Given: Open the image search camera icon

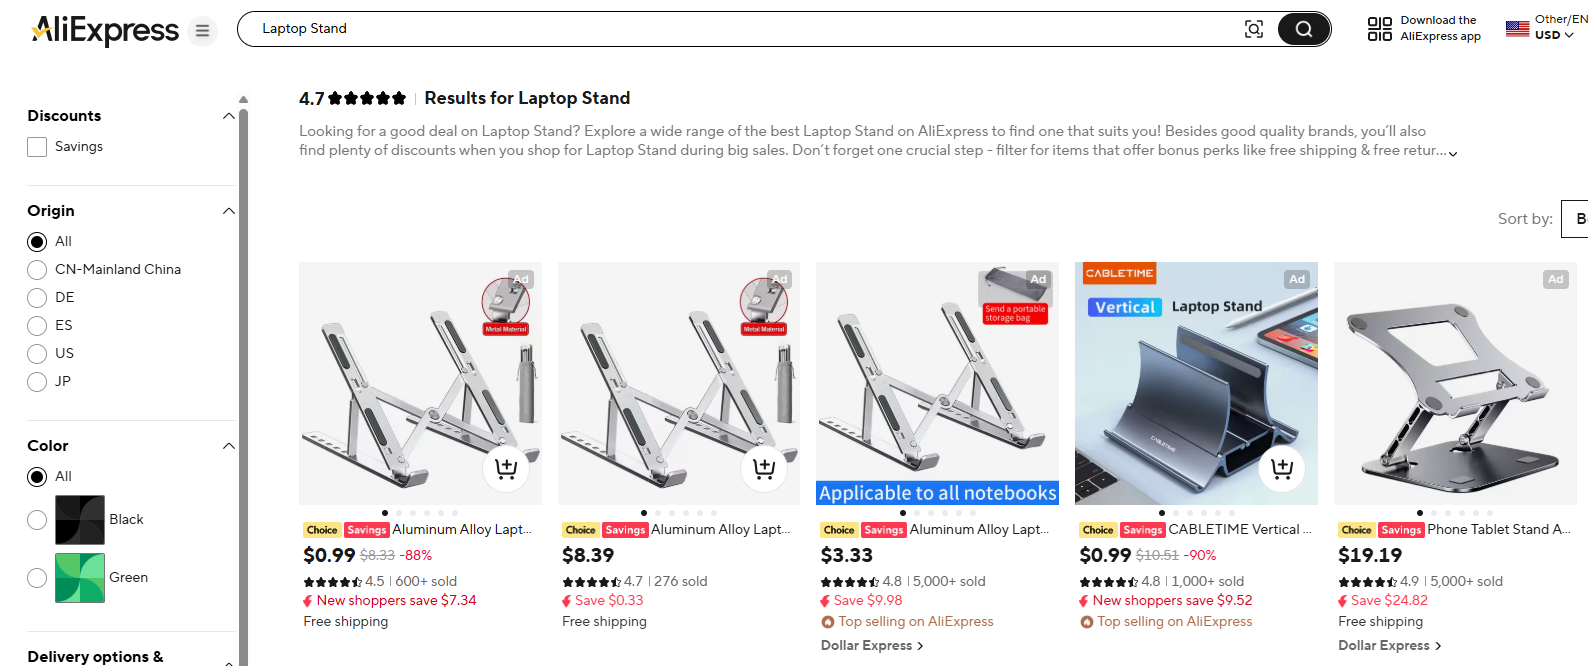Looking at the screenshot, I should (x=1253, y=29).
